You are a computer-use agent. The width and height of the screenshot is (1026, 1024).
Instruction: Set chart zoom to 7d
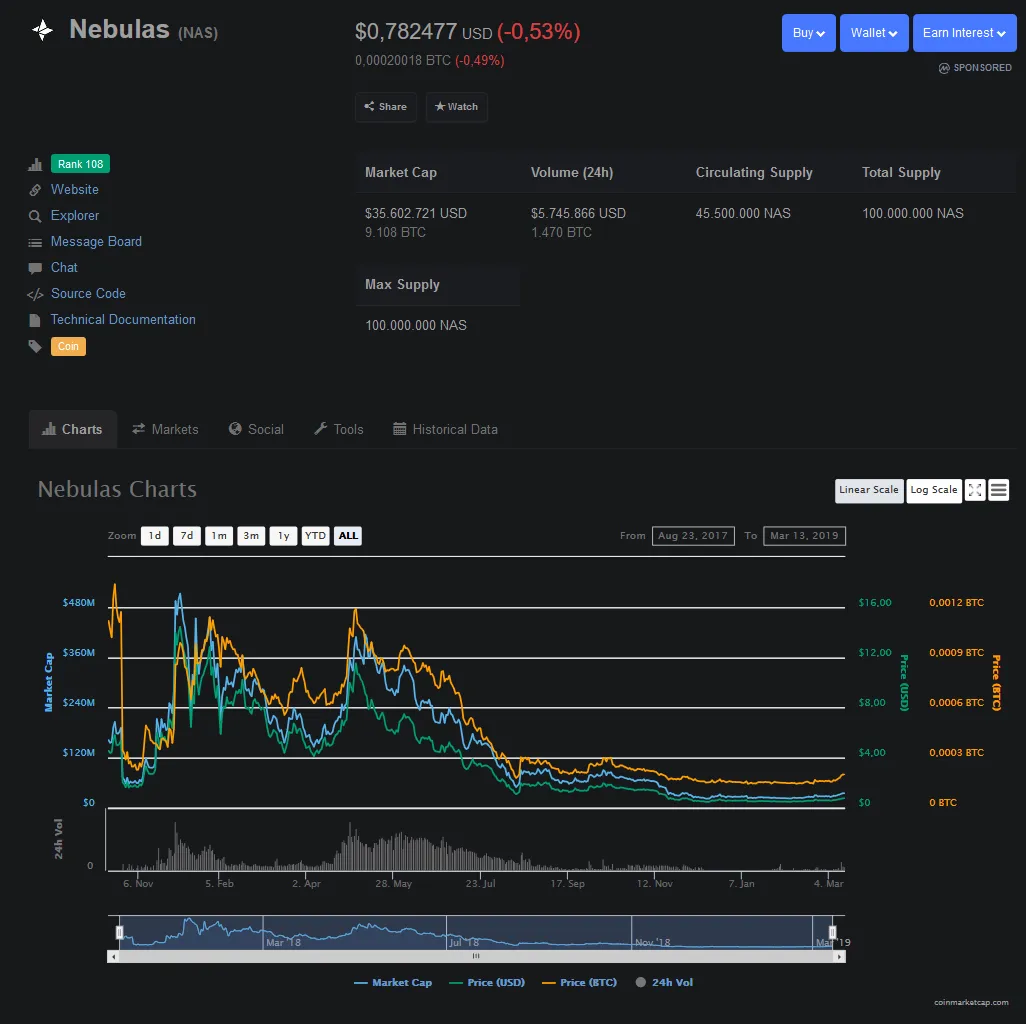tap(186, 536)
